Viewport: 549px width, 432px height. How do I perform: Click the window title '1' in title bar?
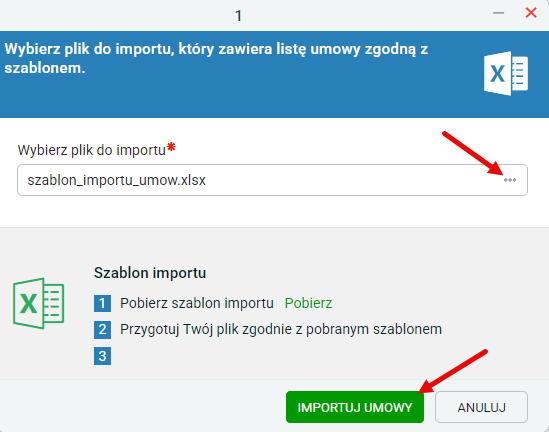click(x=238, y=16)
